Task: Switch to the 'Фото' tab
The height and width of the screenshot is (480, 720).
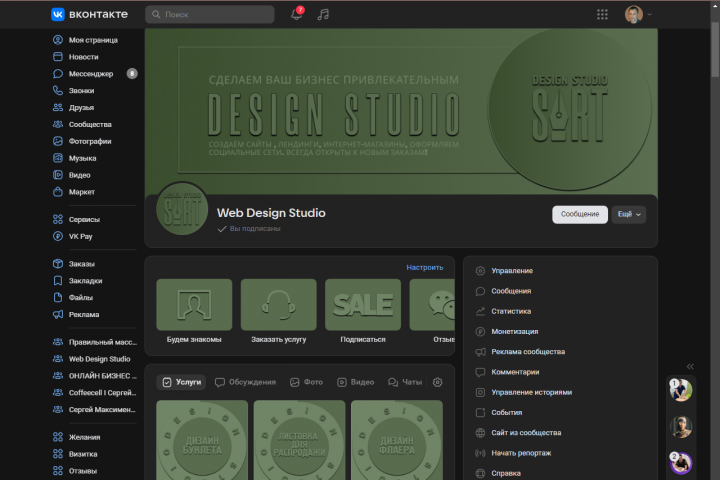Action: pyautogui.click(x=306, y=382)
